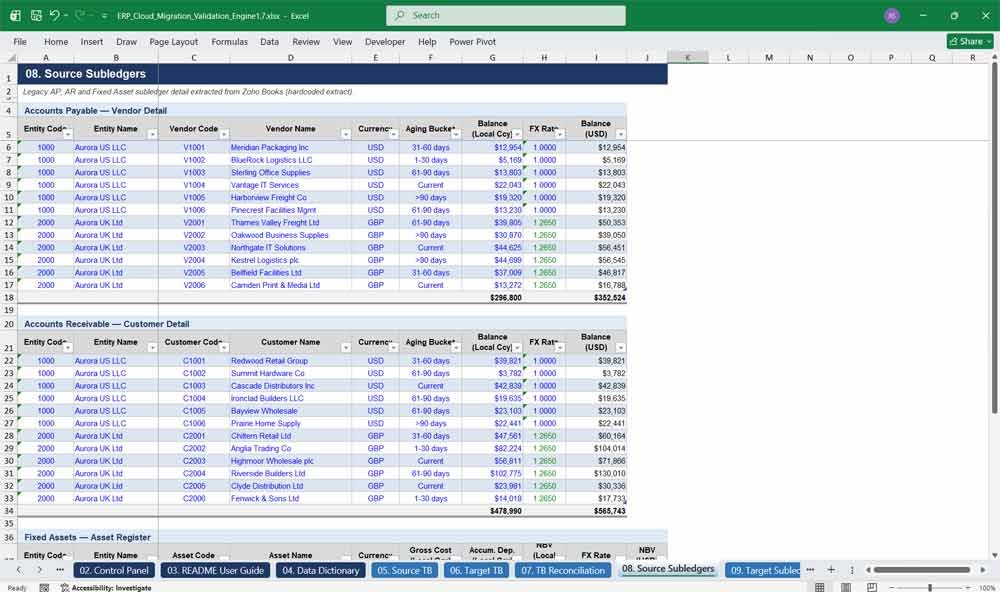Click the zoom in plus button

pyautogui.click(x=967, y=588)
